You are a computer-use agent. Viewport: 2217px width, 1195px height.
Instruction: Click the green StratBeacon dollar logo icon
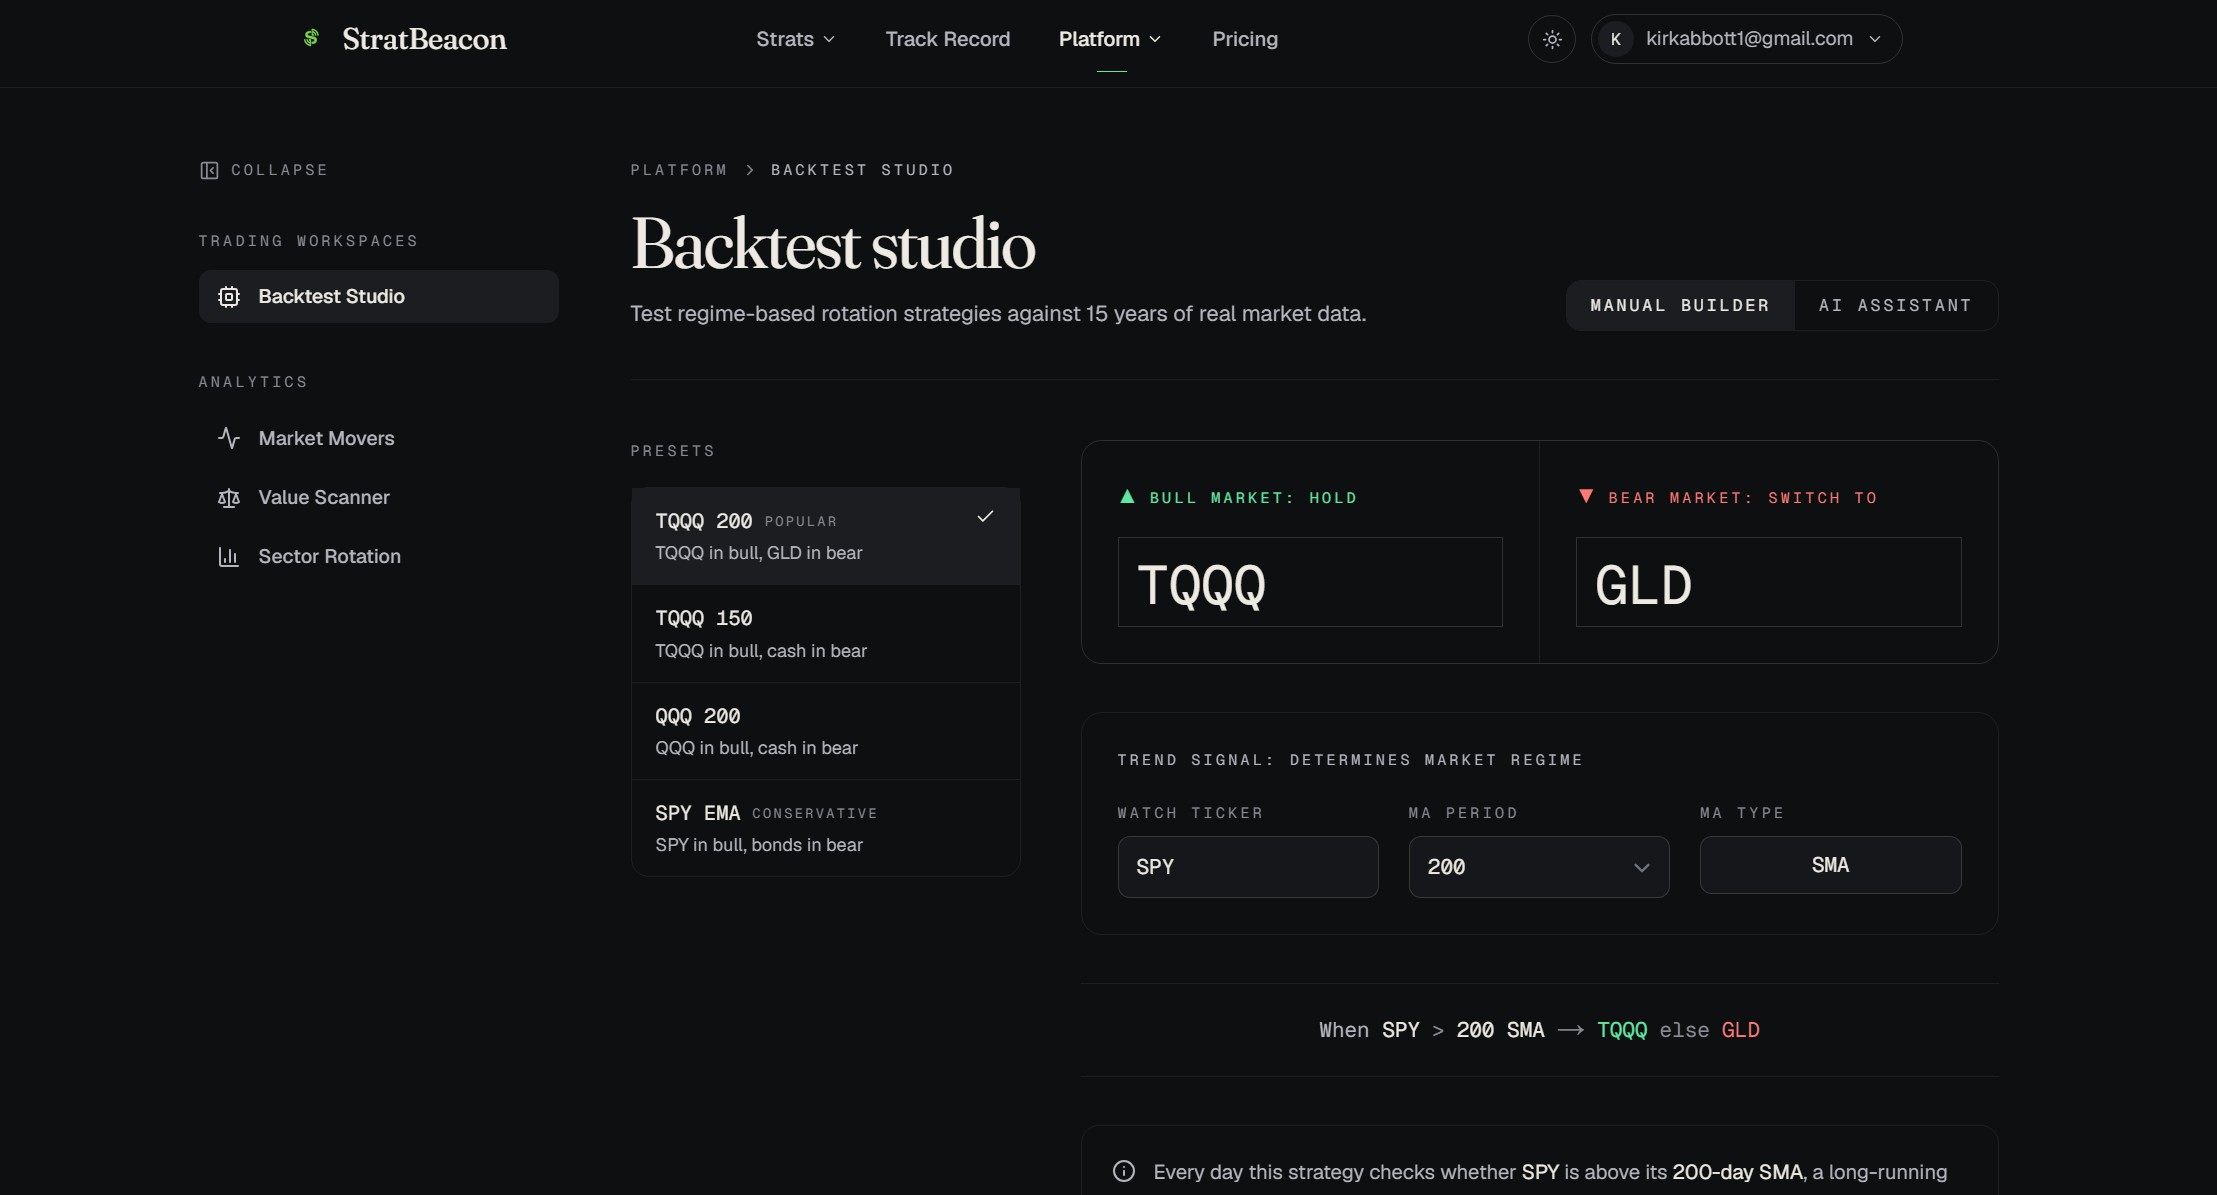[311, 38]
